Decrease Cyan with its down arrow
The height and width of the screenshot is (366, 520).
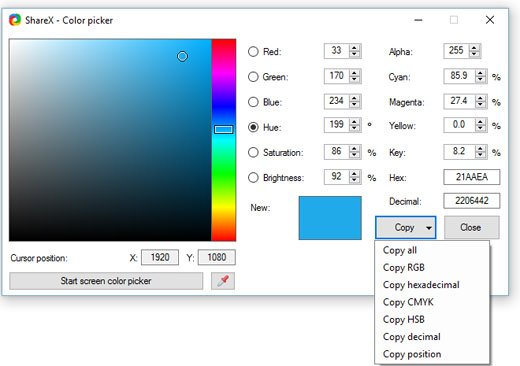point(480,79)
